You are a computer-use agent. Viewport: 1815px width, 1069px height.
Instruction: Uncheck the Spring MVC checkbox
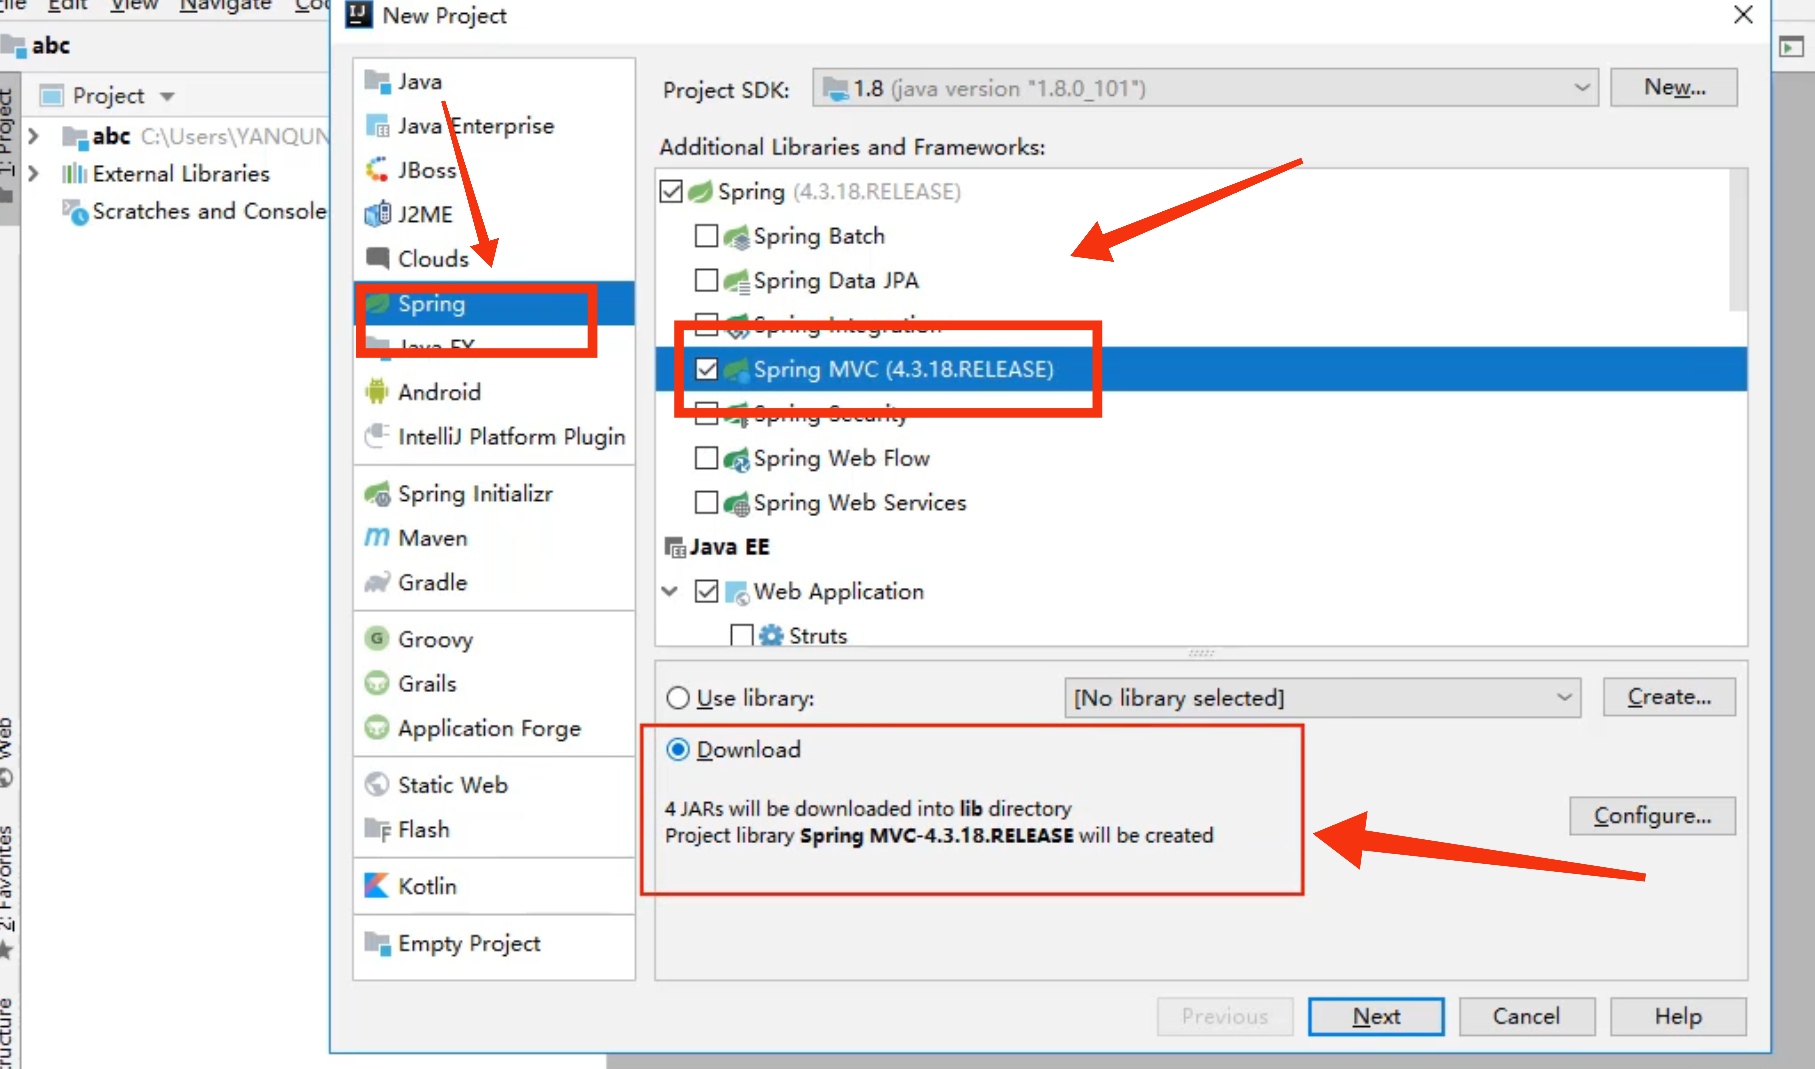(707, 369)
